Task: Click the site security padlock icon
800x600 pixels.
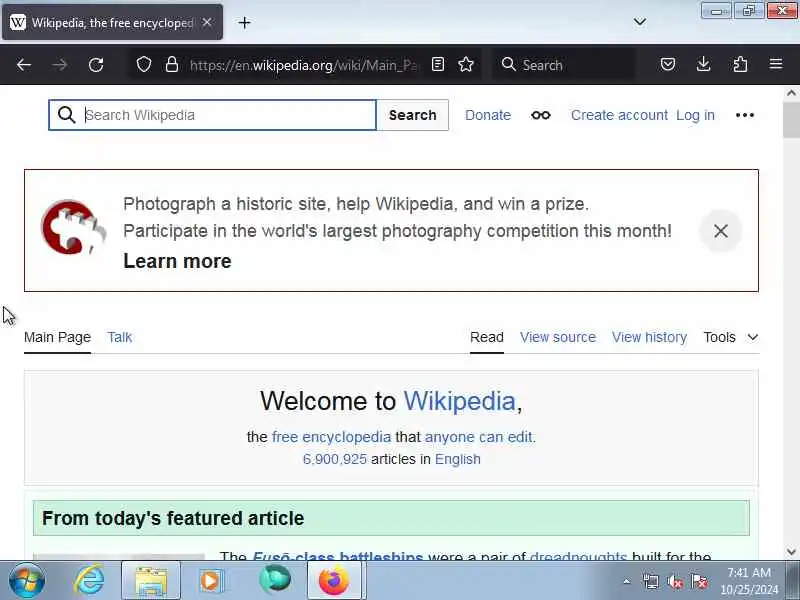Action: pyautogui.click(x=172, y=64)
